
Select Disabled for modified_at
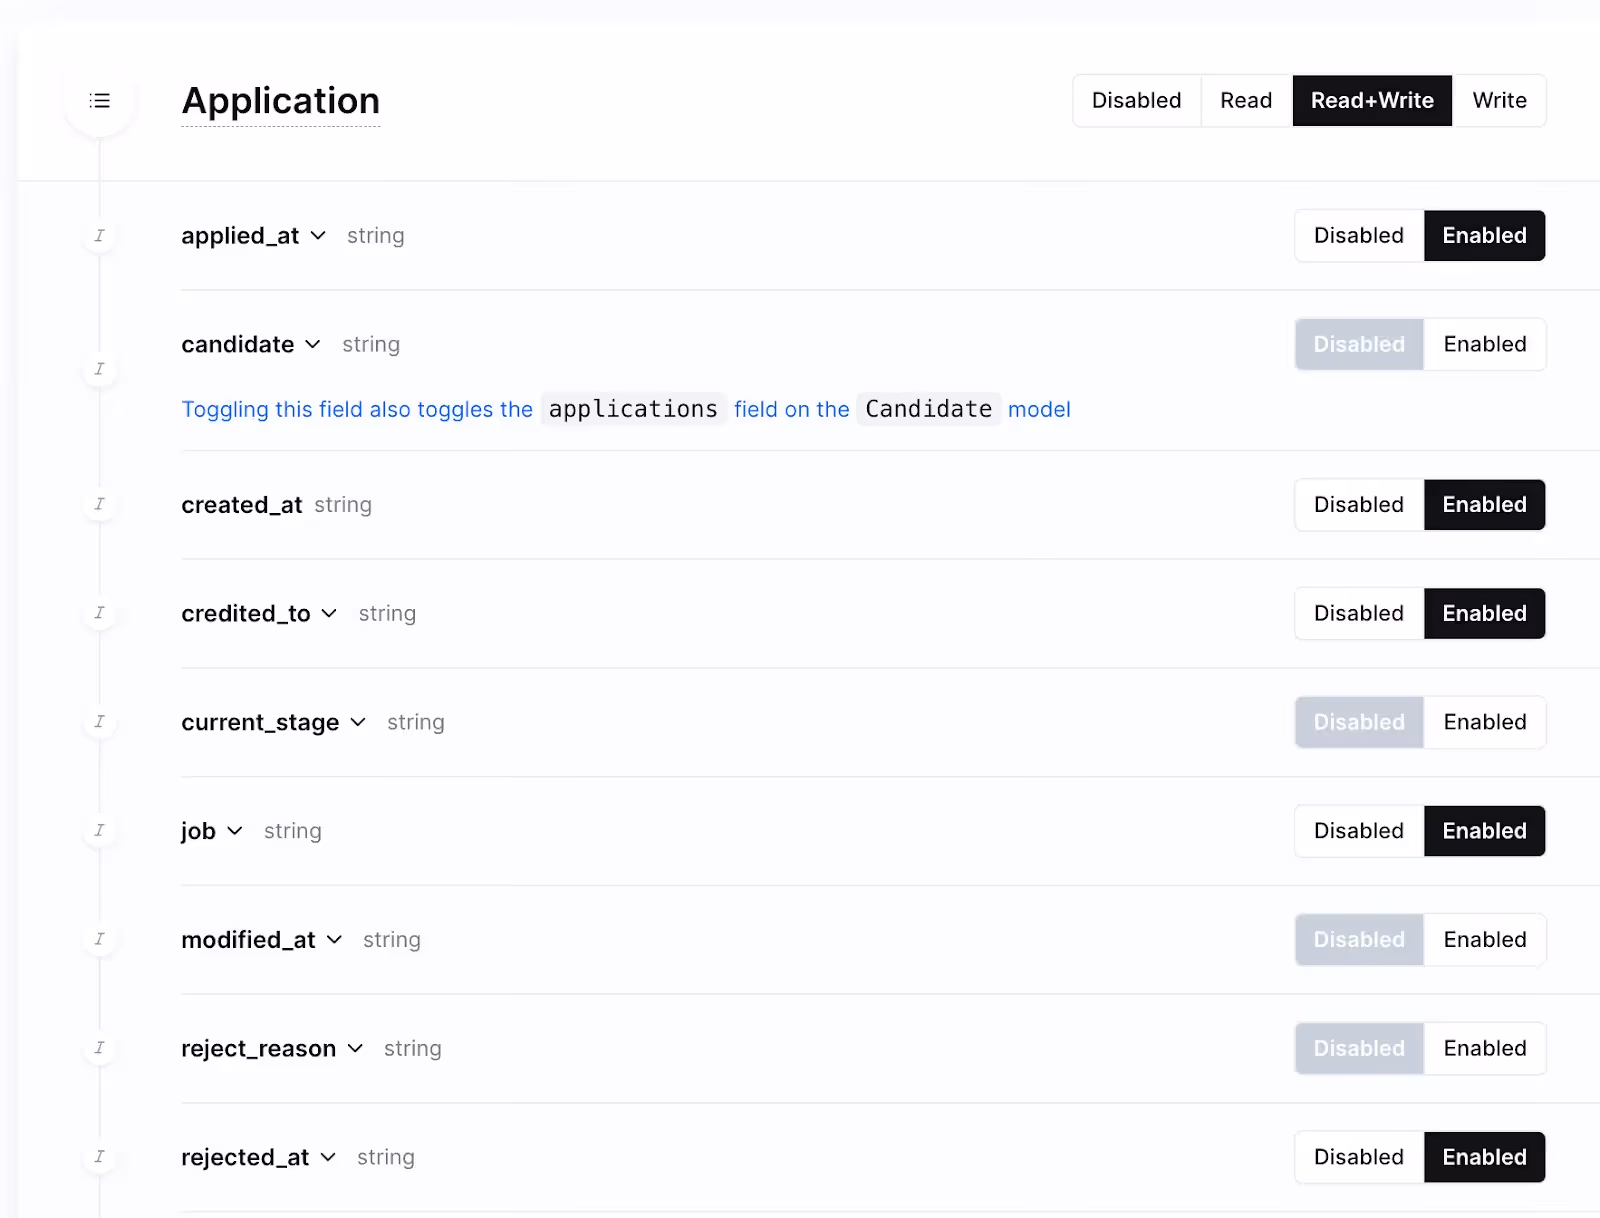(x=1359, y=940)
